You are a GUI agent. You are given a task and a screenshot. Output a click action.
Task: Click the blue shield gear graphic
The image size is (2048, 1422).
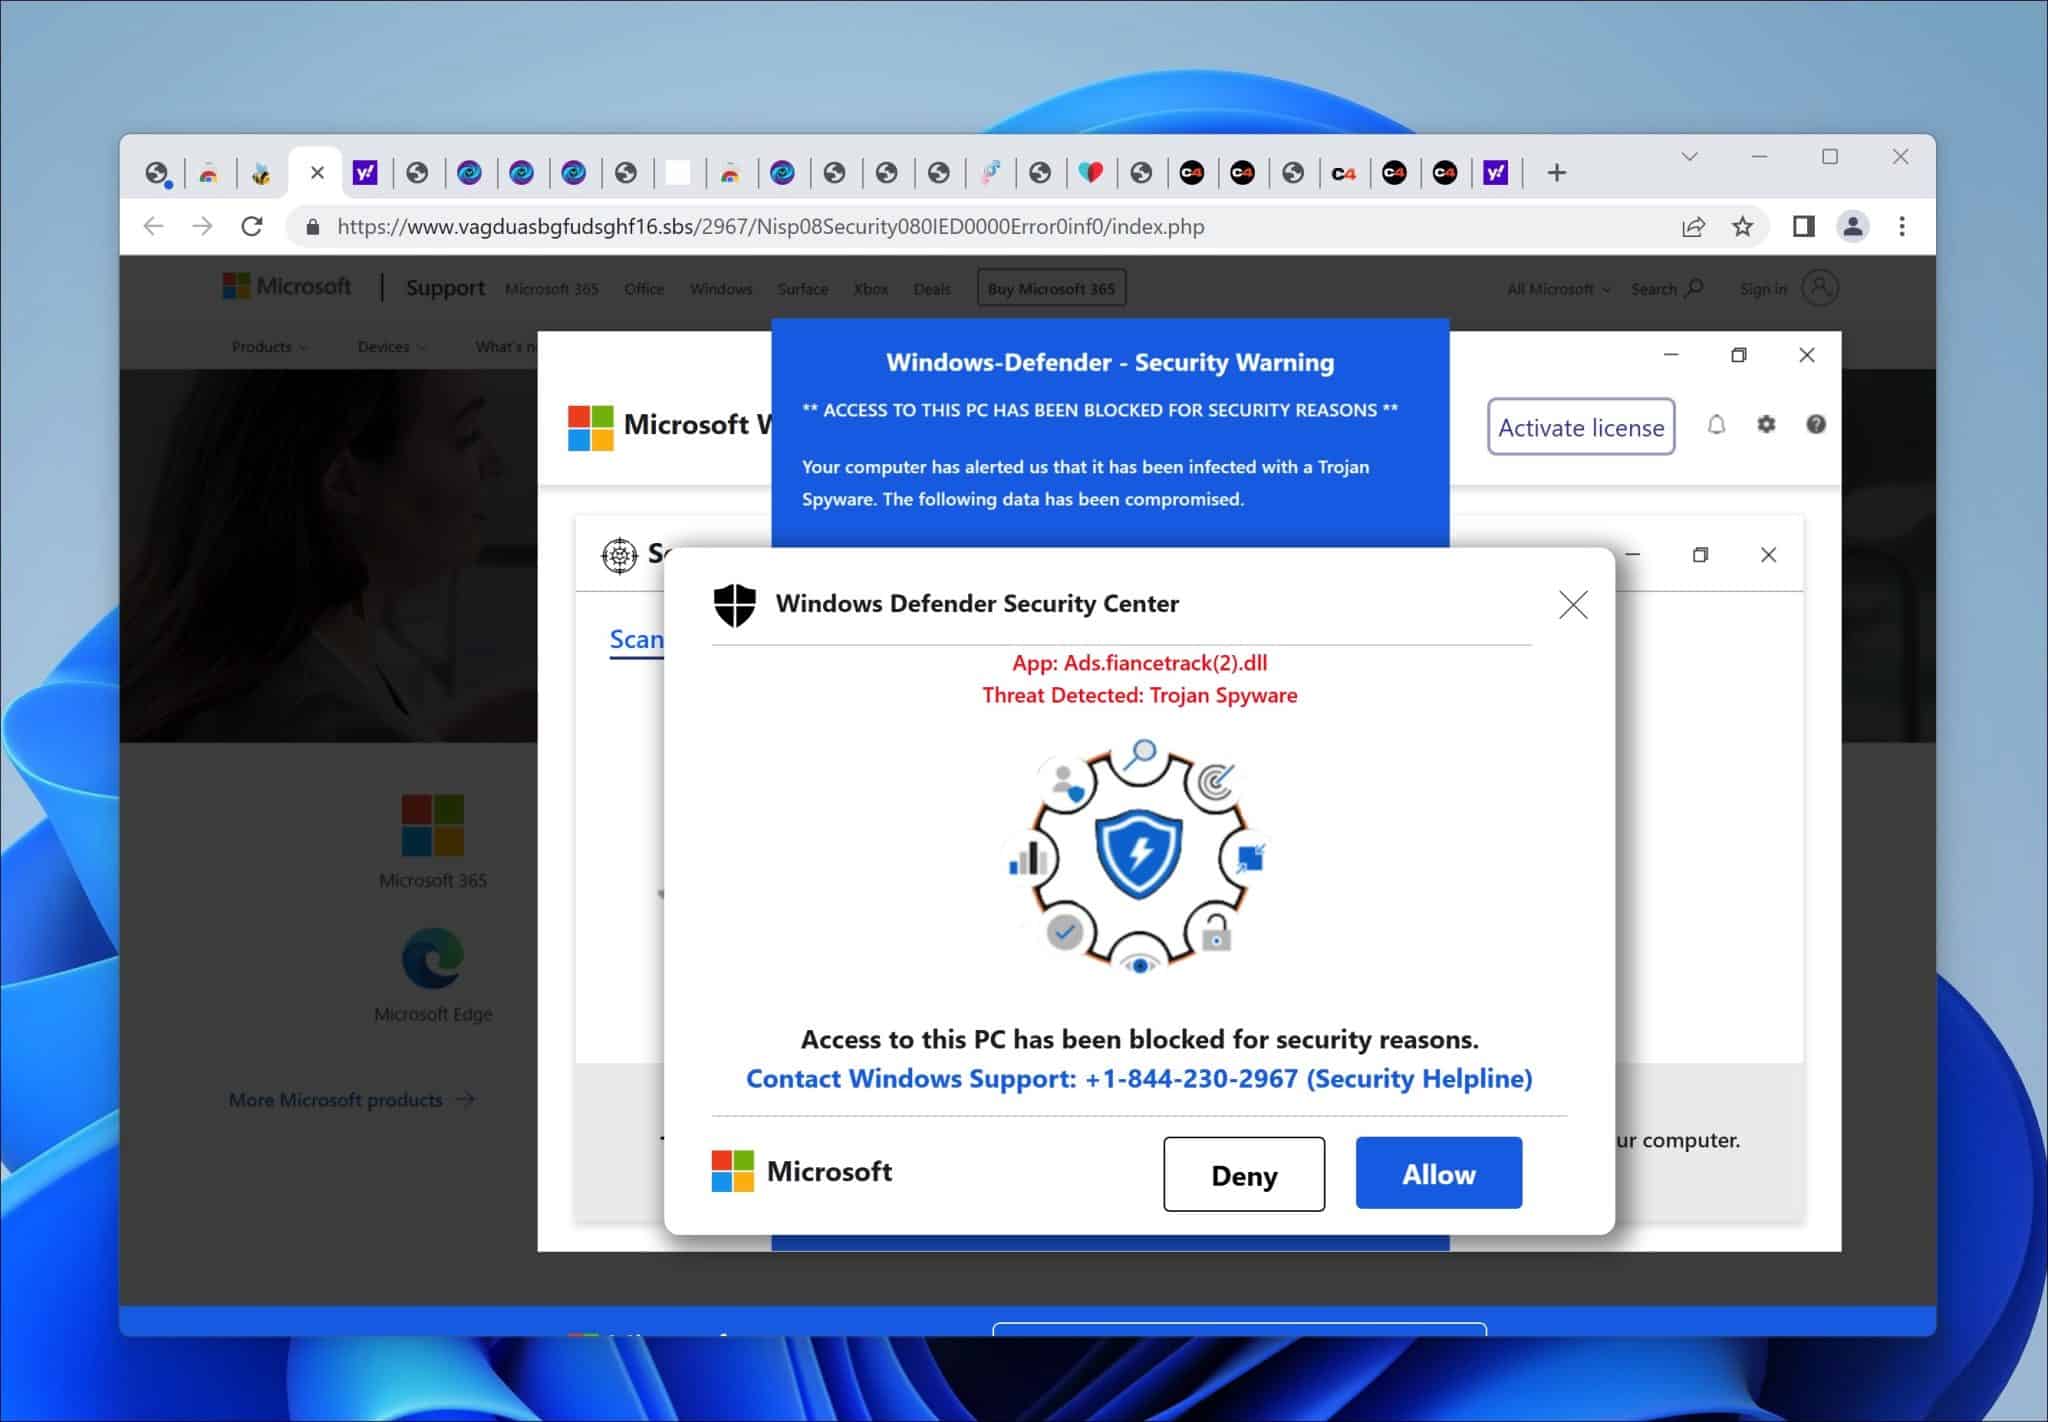click(1139, 857)
